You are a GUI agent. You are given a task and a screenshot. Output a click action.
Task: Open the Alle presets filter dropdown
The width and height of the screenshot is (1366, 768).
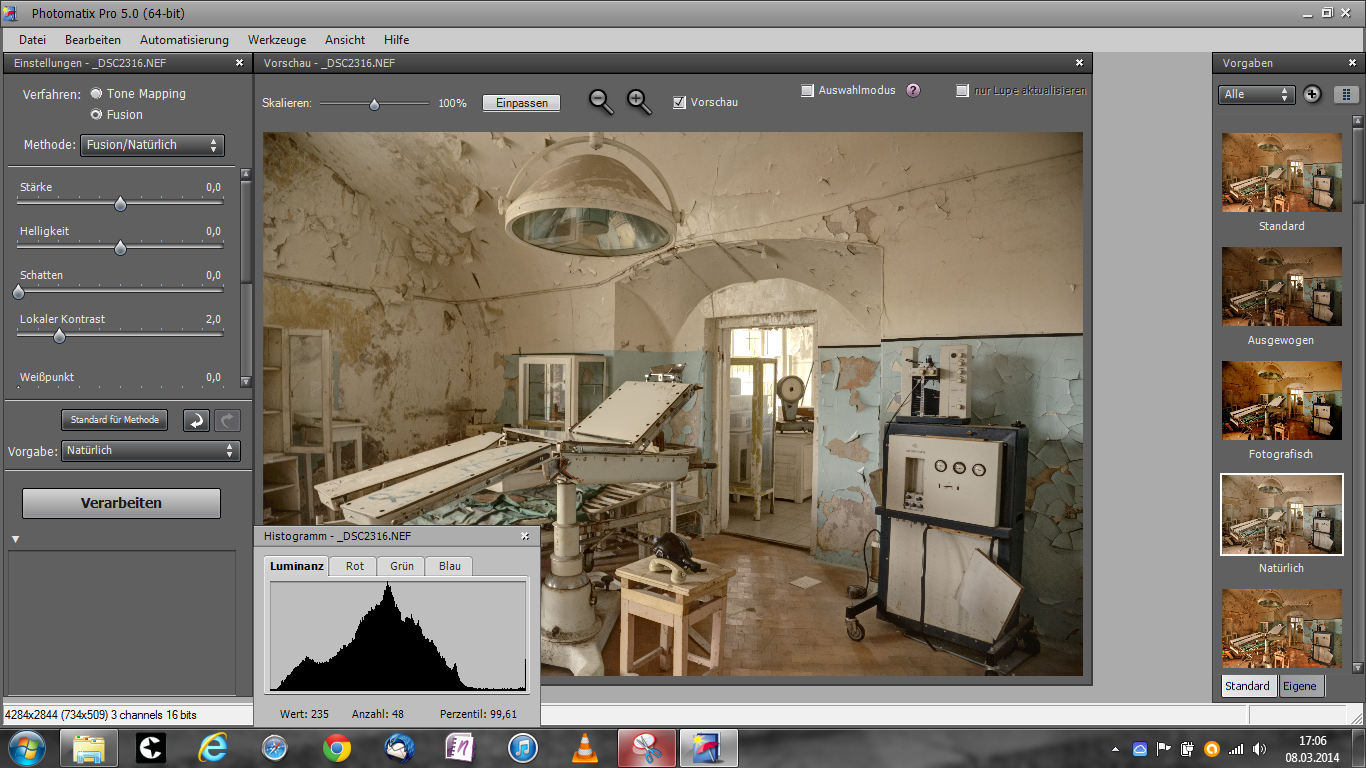coord(1257,94)
